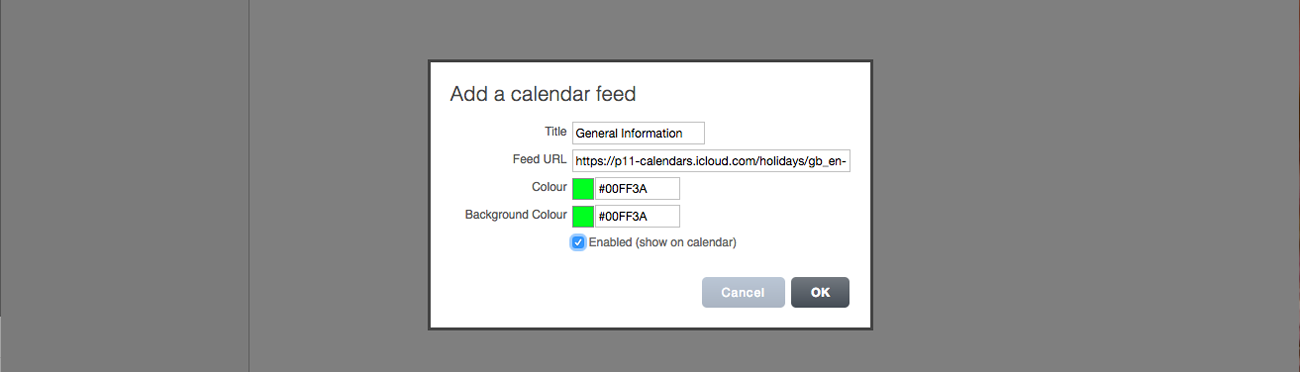The image size is (1300, 372).
Task: Uncheck the Enabled checkbox
Action: [x=578, y=242]
